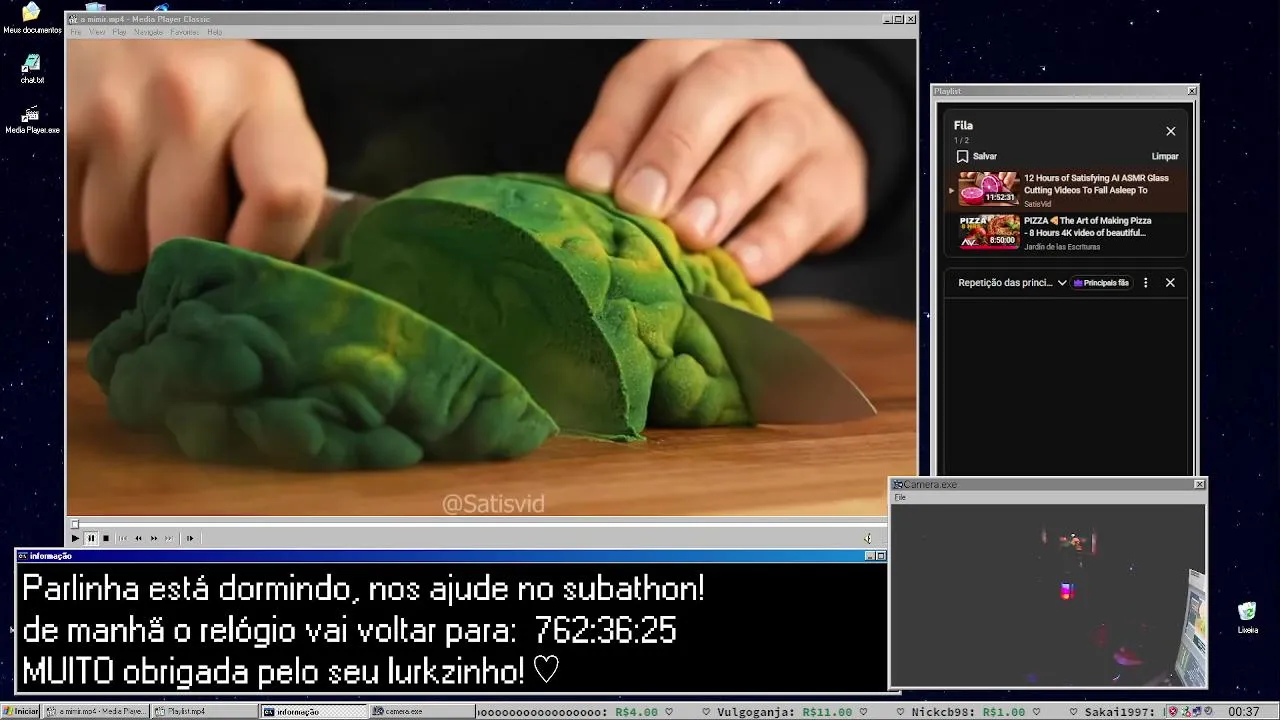
Task: Fast-forward the video playback
Action: (x=153, y=538)
